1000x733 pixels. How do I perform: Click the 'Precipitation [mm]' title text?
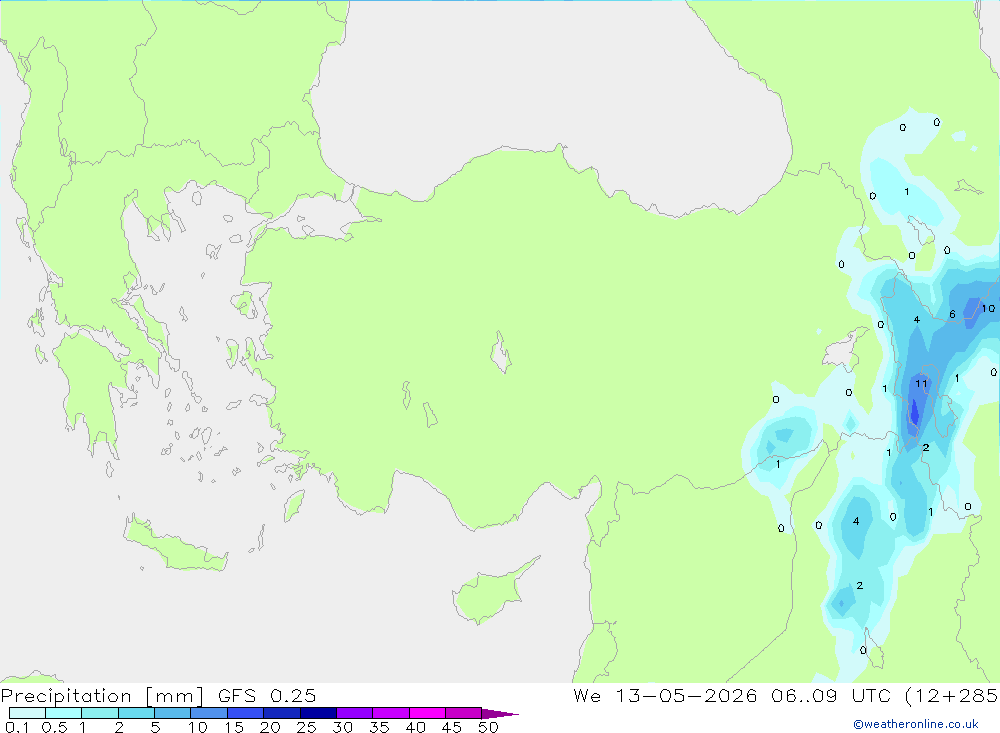click(x=103, y=695)
